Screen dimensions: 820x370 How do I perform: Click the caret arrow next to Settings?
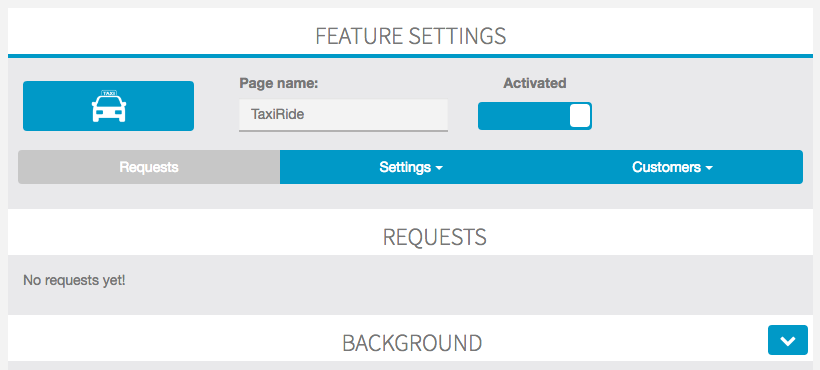coord(439,168)
